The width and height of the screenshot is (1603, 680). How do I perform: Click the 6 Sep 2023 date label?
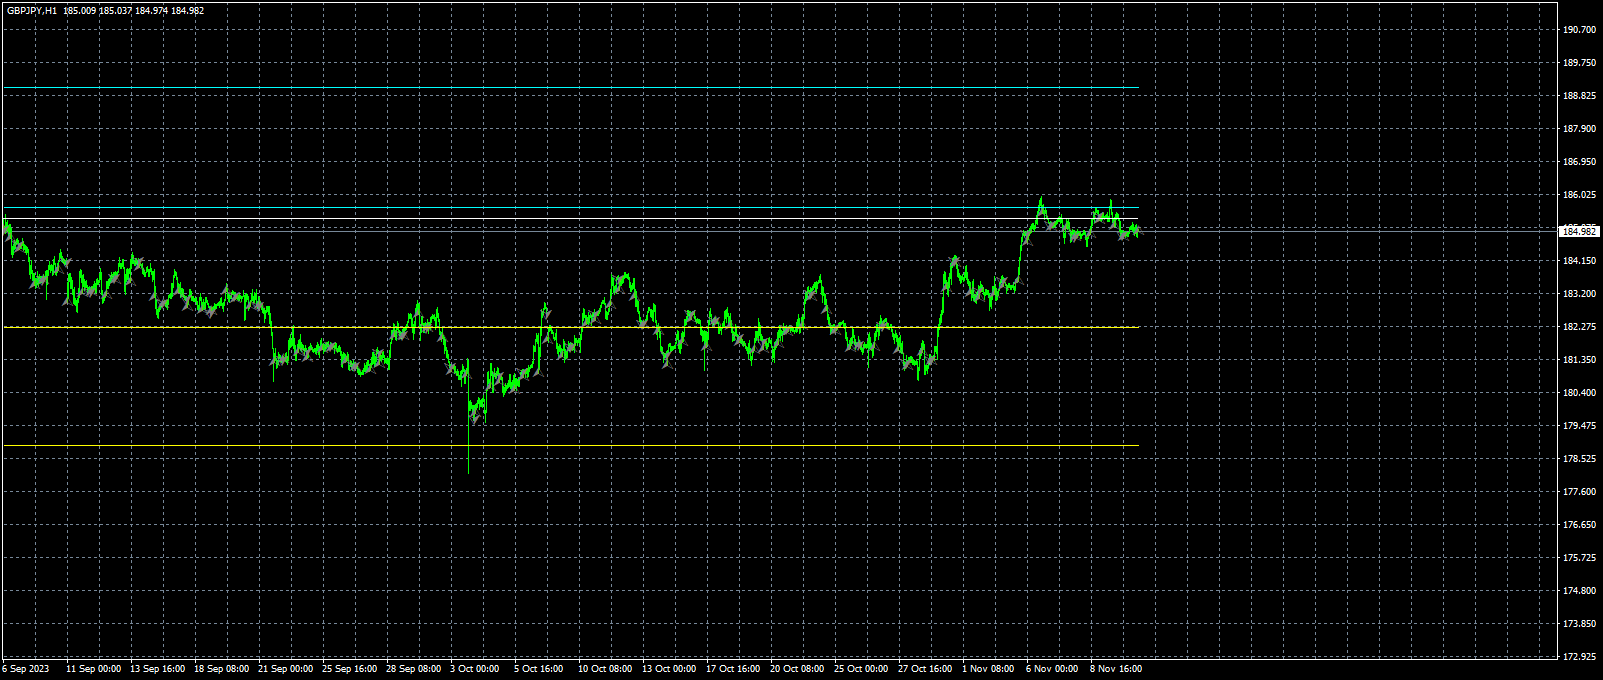pos(26,669)
